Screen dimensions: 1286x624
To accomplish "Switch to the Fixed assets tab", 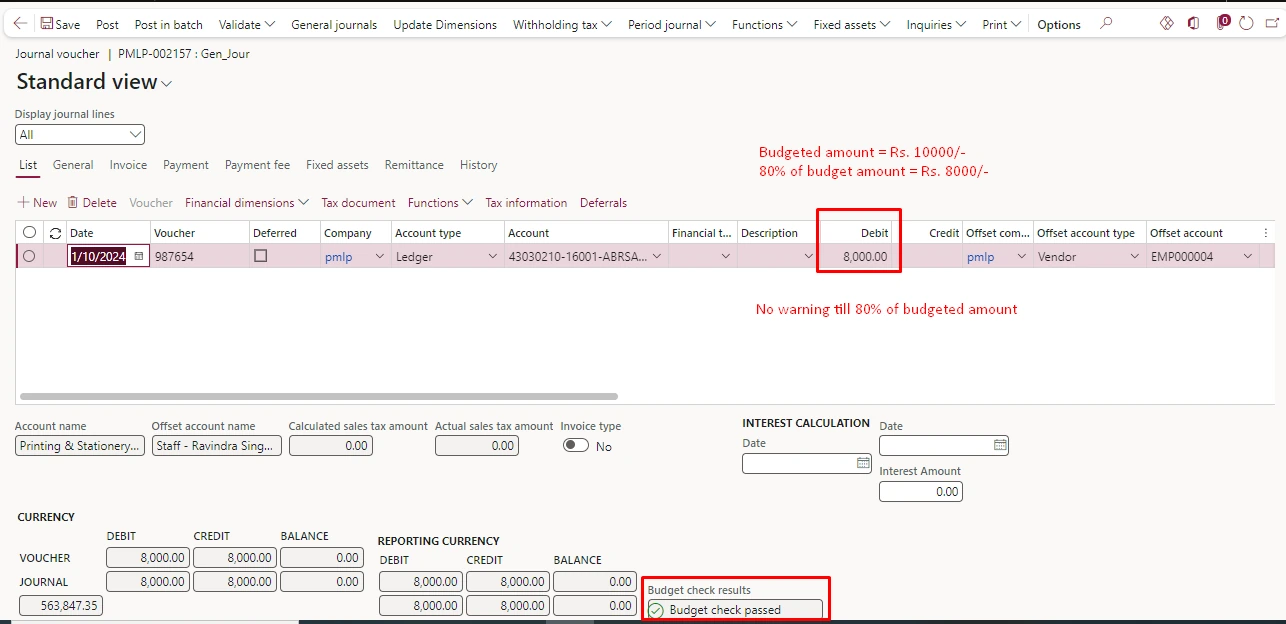I will pyautogui.click(x=337, y=165).
